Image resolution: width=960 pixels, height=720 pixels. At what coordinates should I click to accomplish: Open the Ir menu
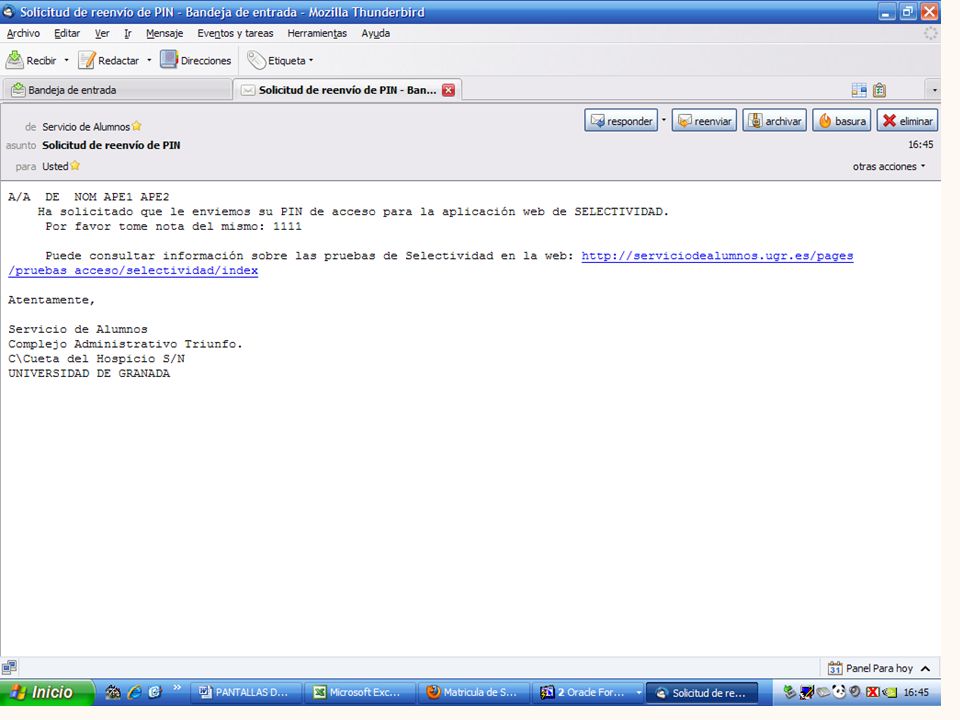(x=127, y=33)
